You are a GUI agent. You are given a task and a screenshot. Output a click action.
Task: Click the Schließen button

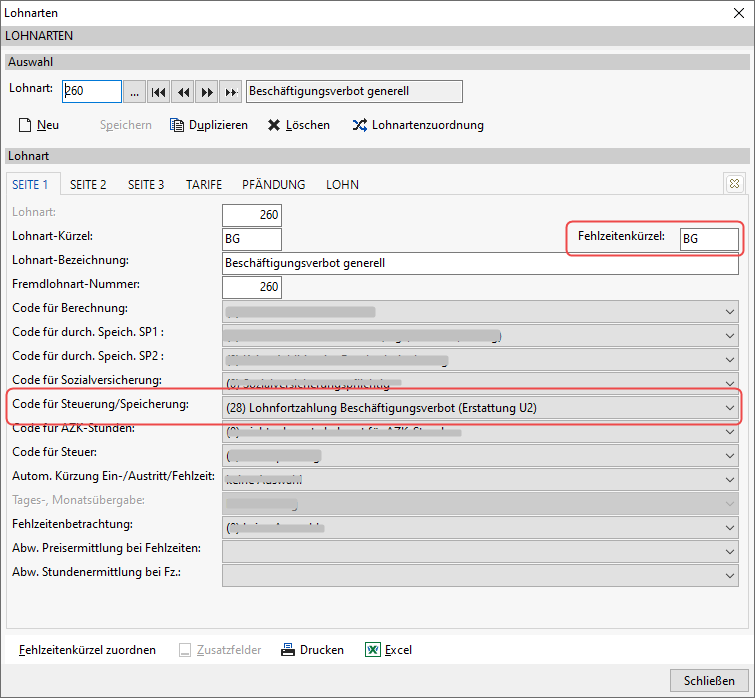pos(709,681)
